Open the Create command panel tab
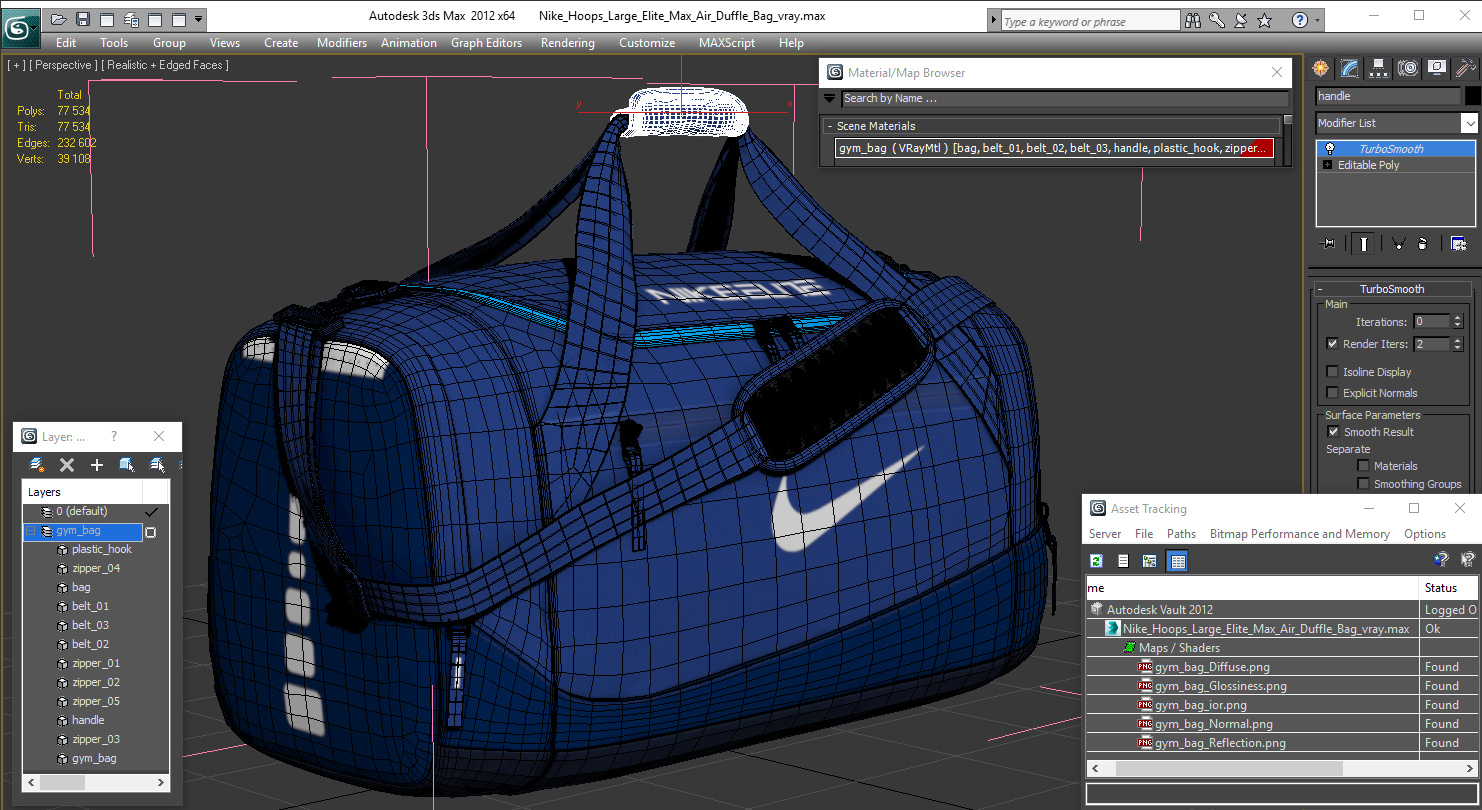 [x=1321, y=68]
